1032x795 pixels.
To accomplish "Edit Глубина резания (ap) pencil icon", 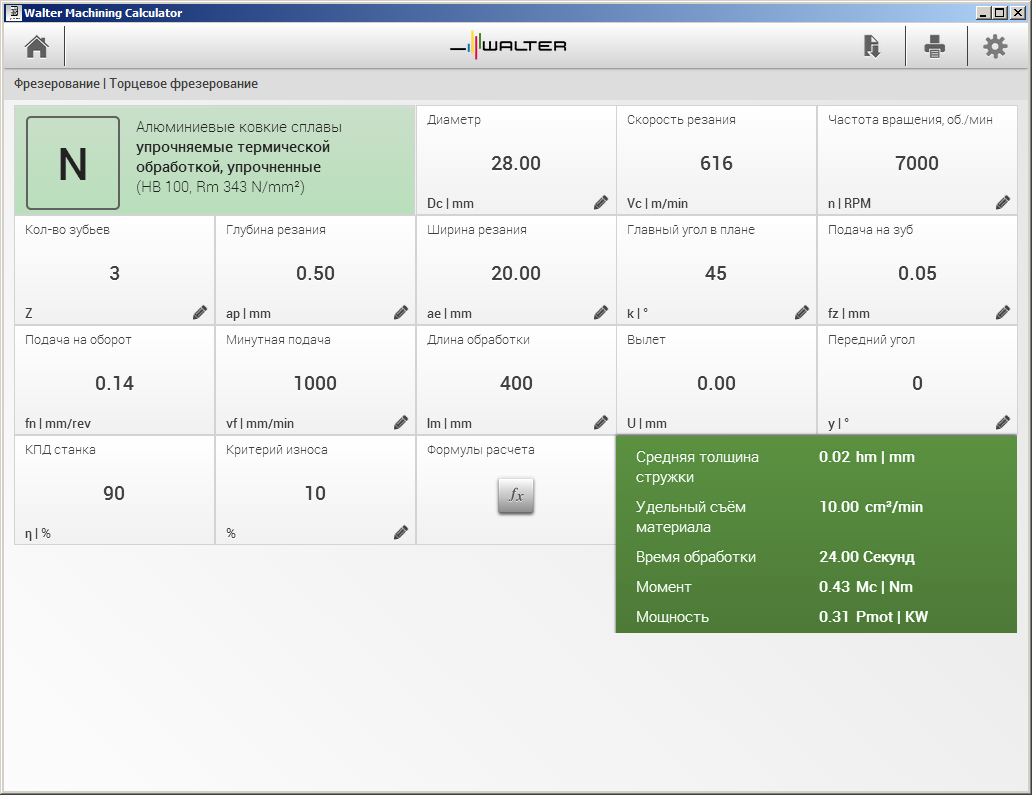I will (x=401, y=313).
